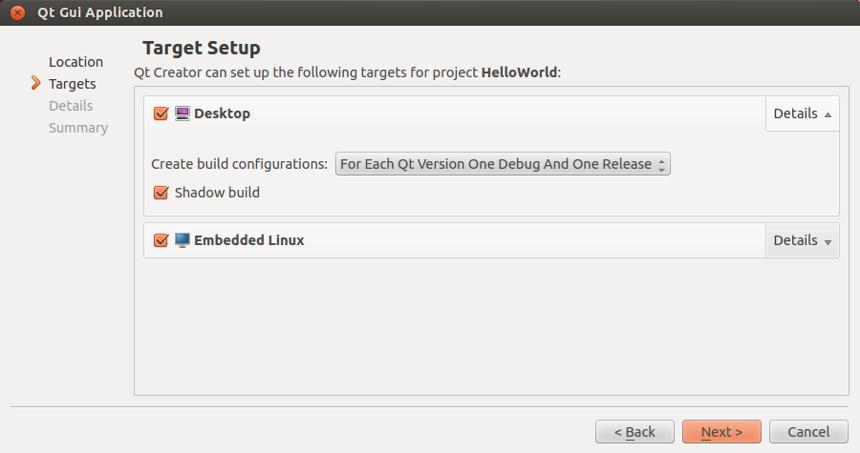Click the orange arrow beside Targets
860x453 pixels.
click(36, 83)
